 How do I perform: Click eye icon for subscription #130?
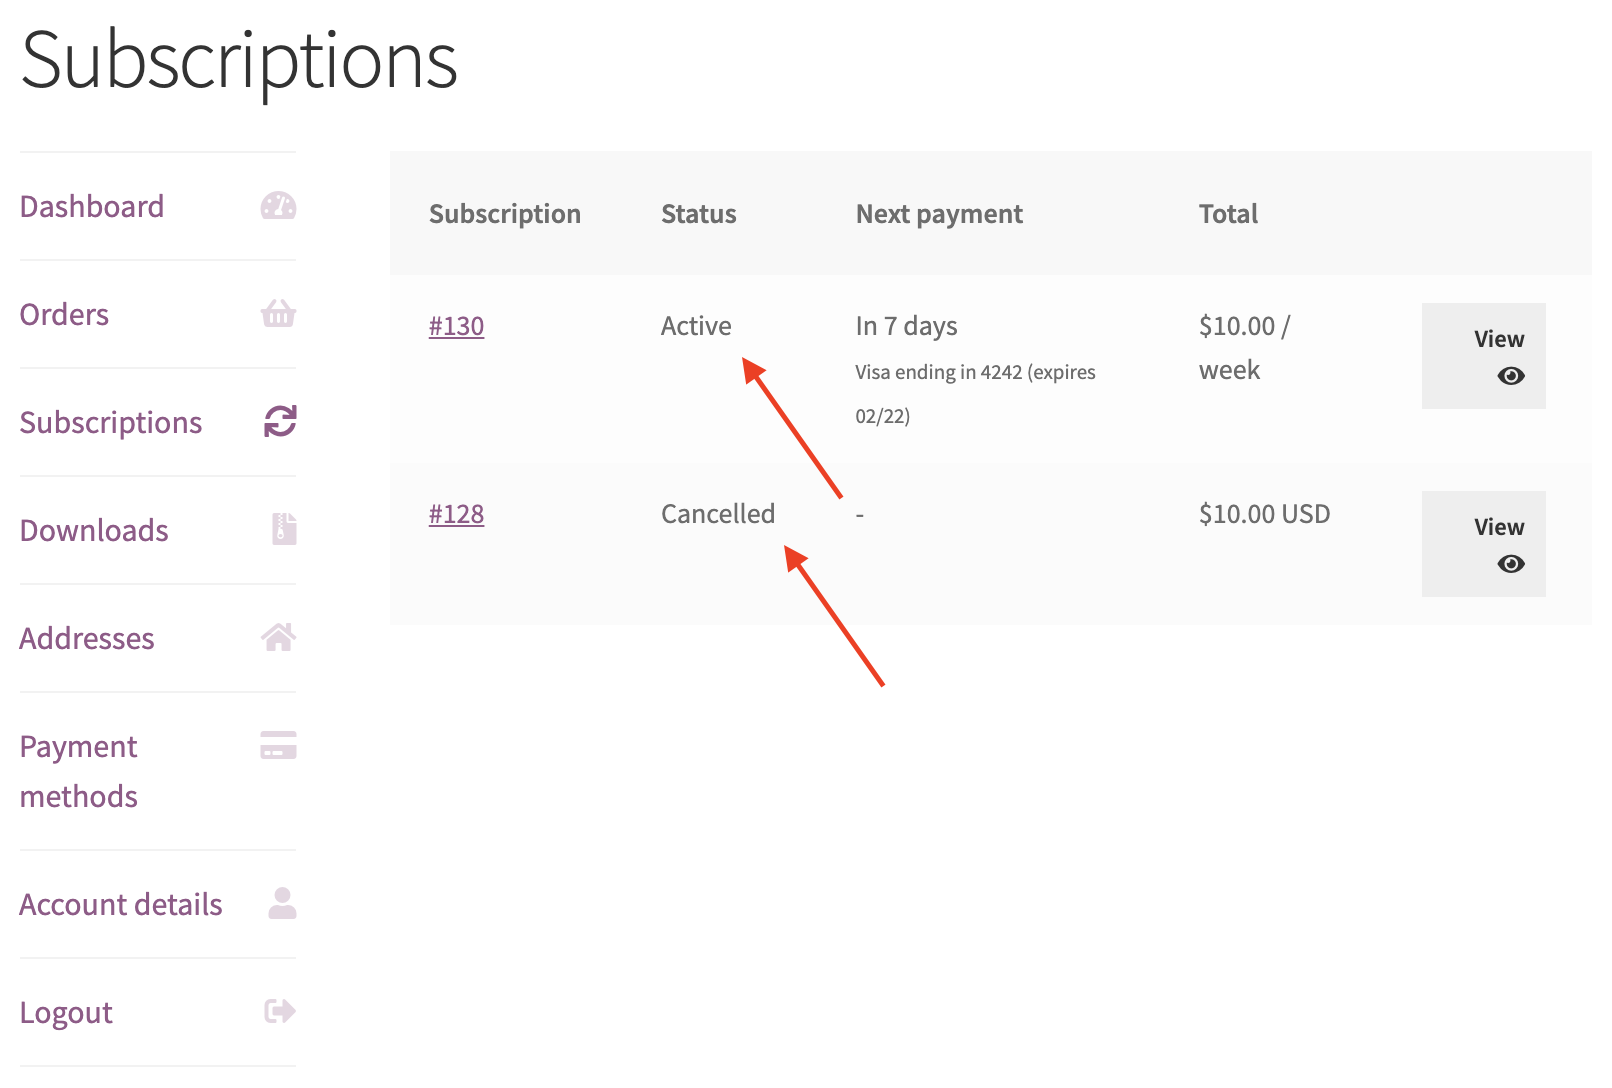[1510, 376]
